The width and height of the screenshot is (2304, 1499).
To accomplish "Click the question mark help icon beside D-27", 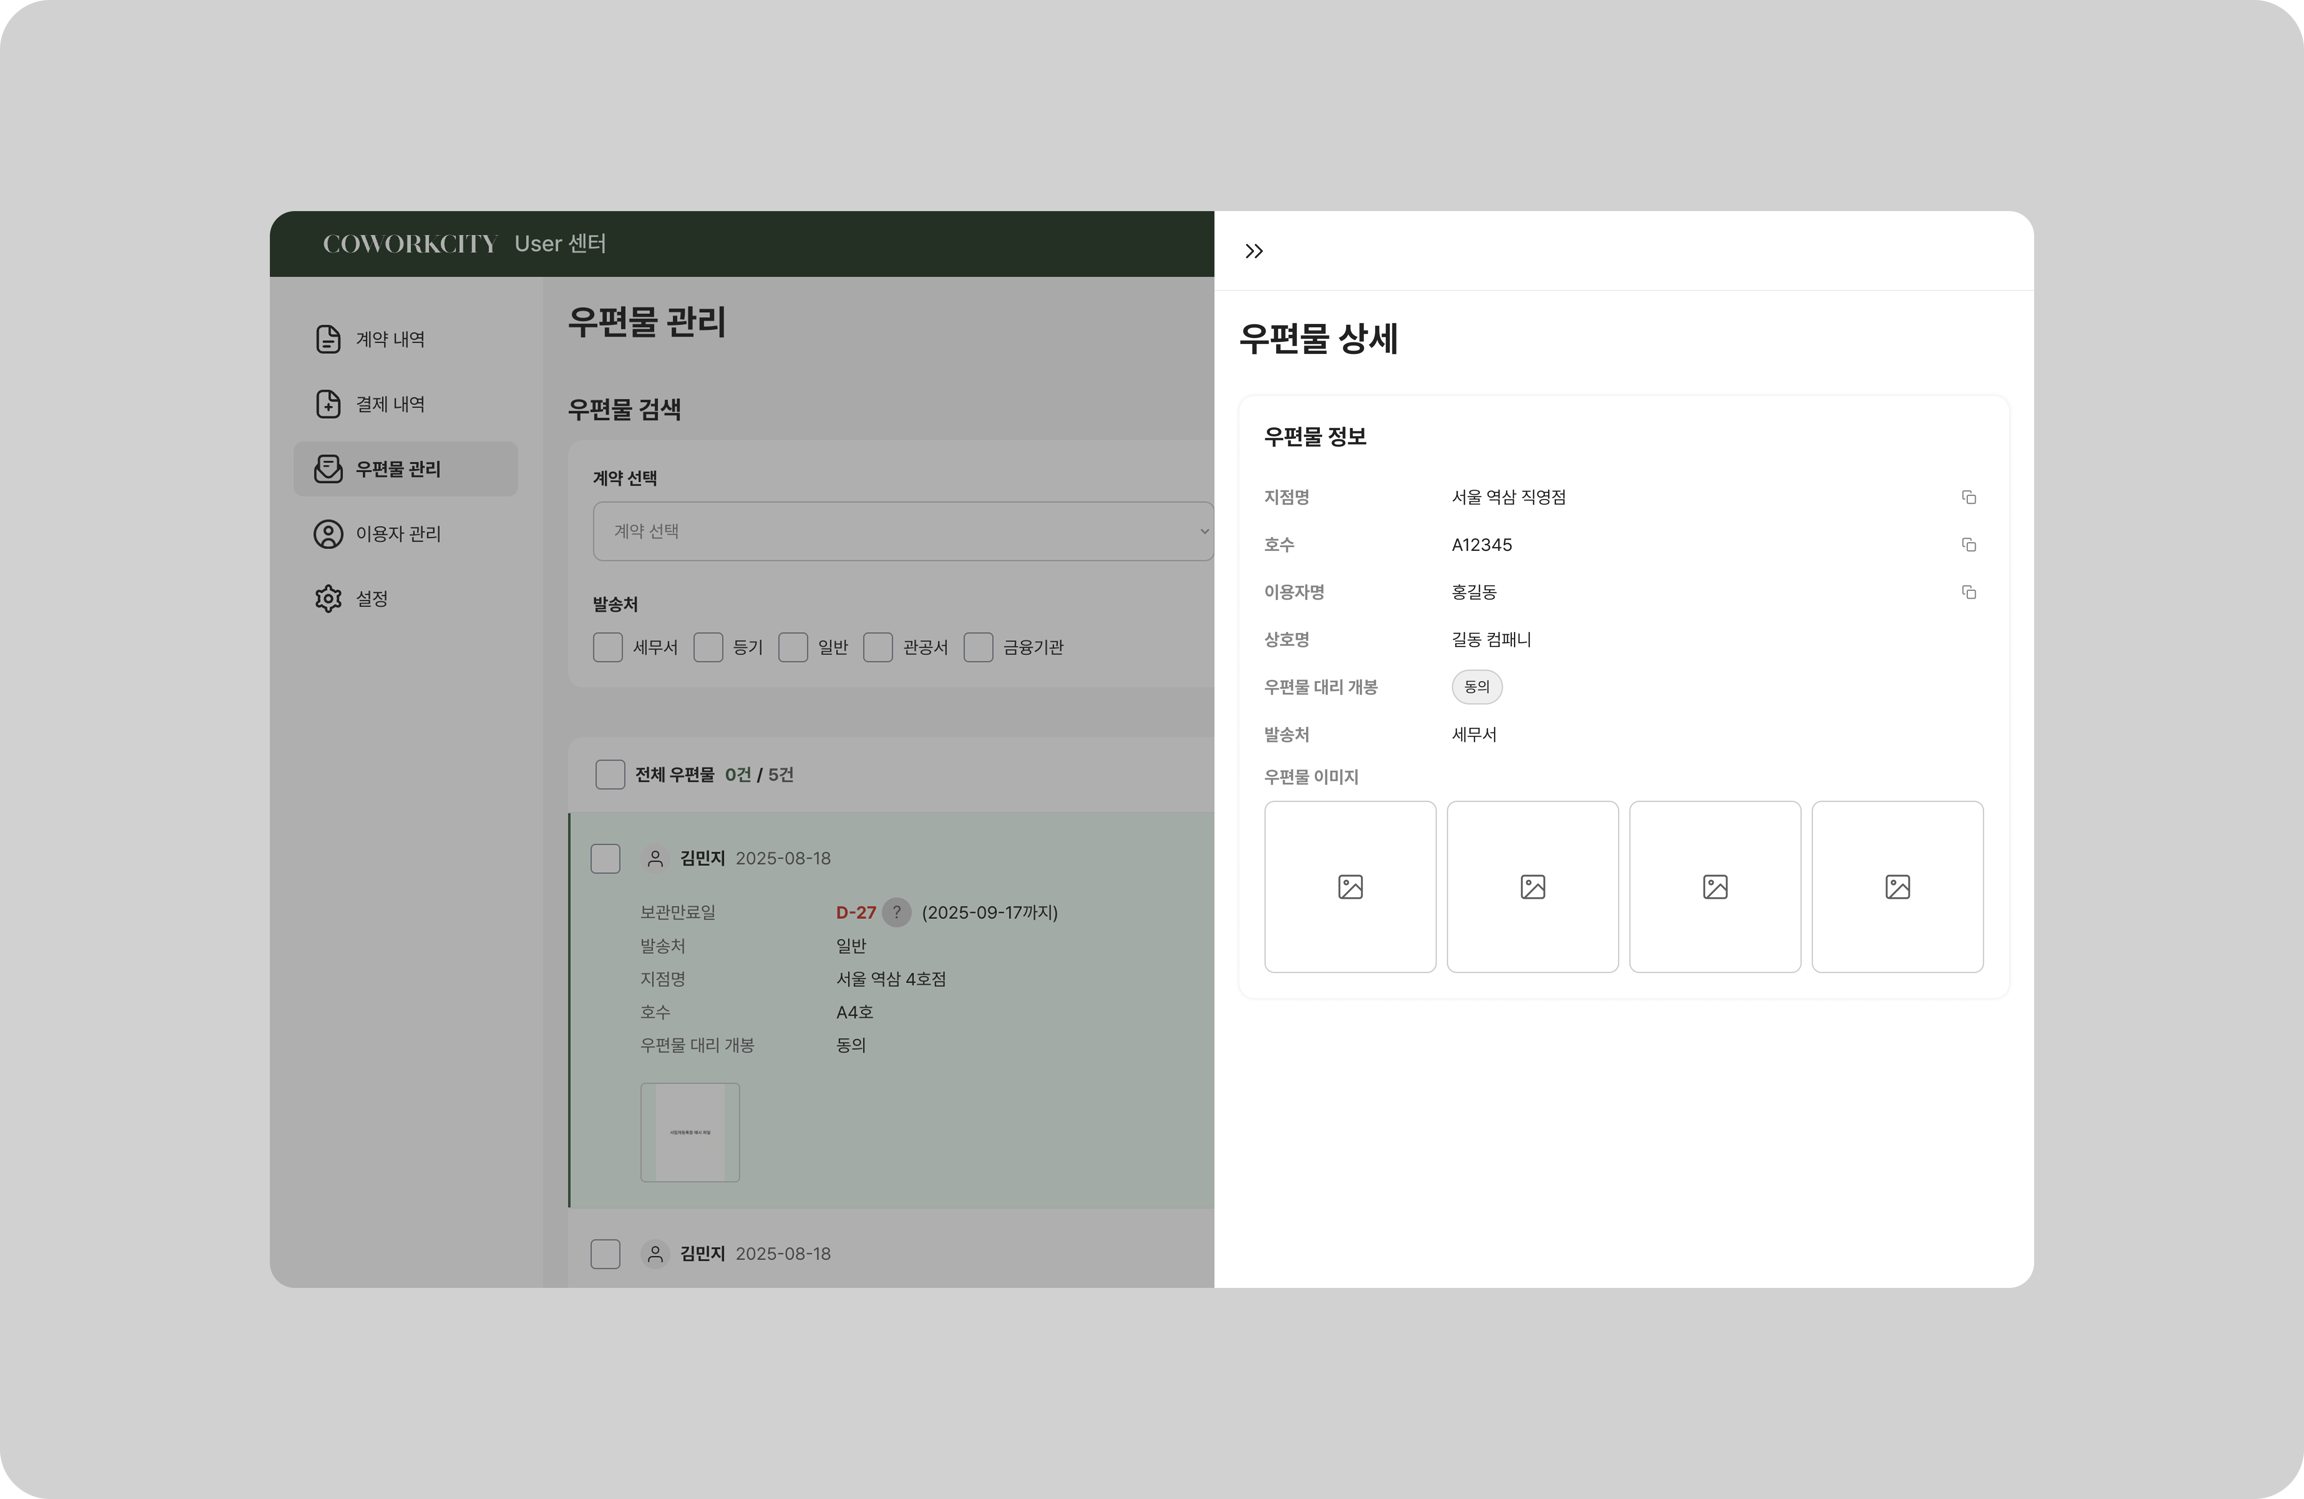I will (896, 912).
